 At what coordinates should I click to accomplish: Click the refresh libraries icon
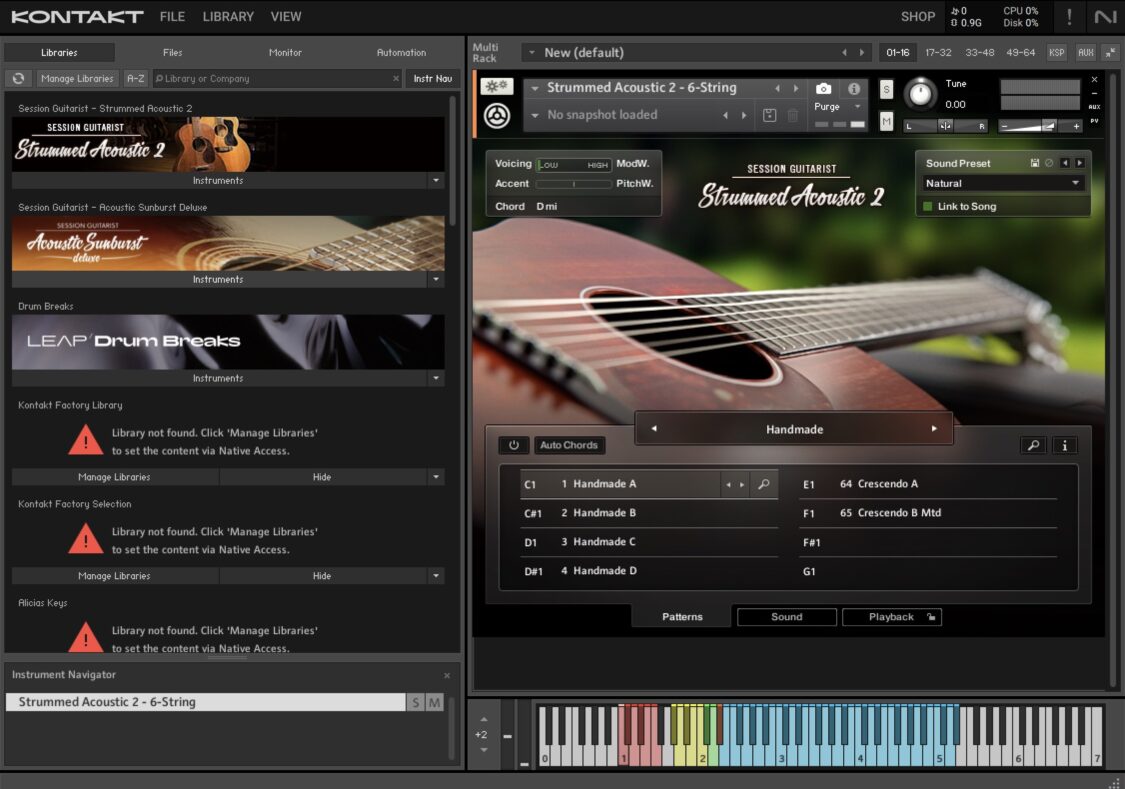[x=18, y=78]
